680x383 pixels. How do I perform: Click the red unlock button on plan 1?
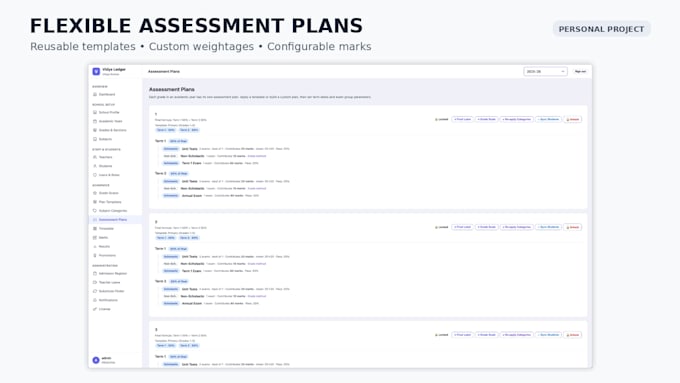point(573,119)
